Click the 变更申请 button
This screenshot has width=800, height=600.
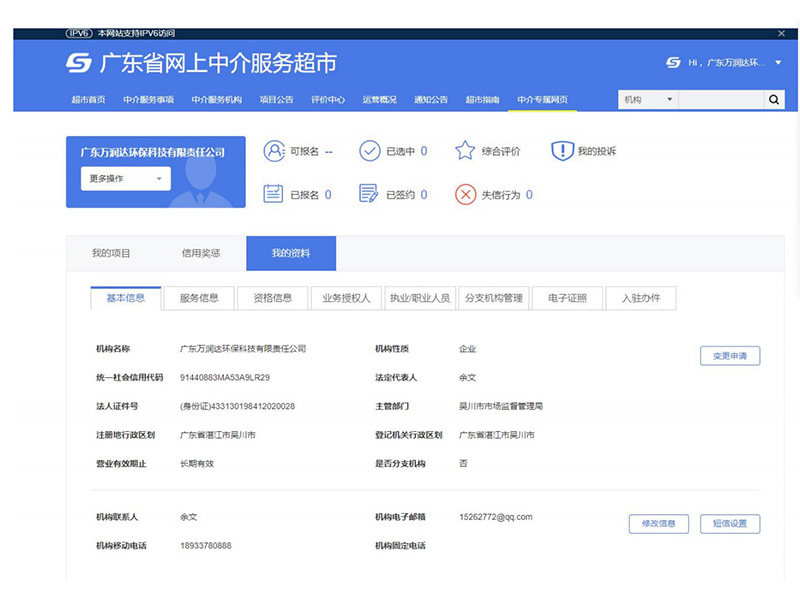[x=730, y=356]
